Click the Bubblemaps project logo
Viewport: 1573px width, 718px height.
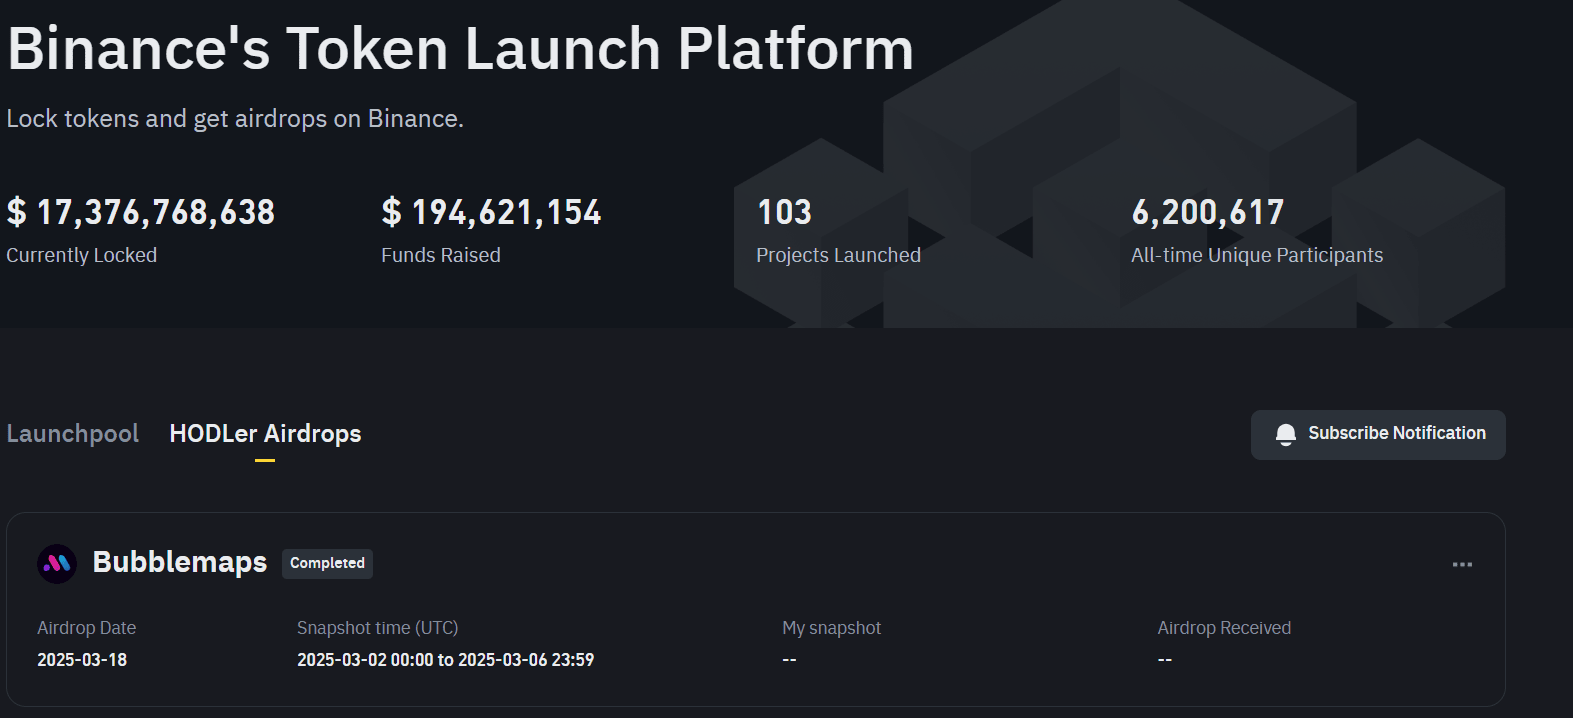pos(57,564)
